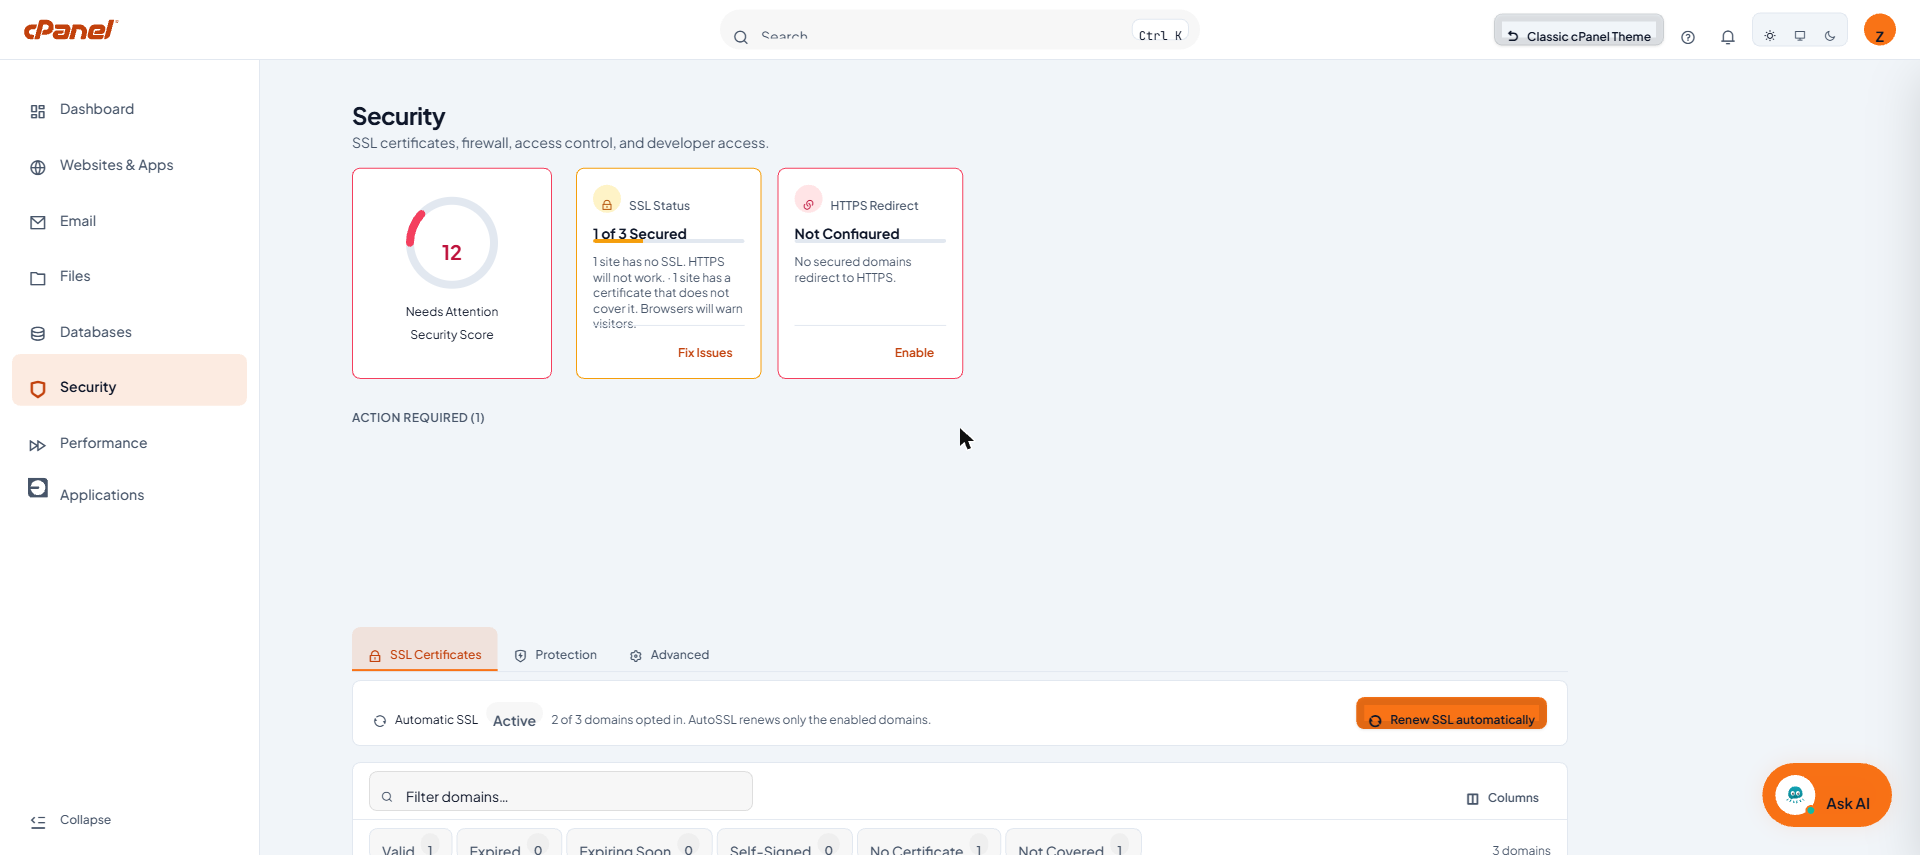Click the SSL Status lock icon
The image size is (1920, 855).
pos(607,200)
